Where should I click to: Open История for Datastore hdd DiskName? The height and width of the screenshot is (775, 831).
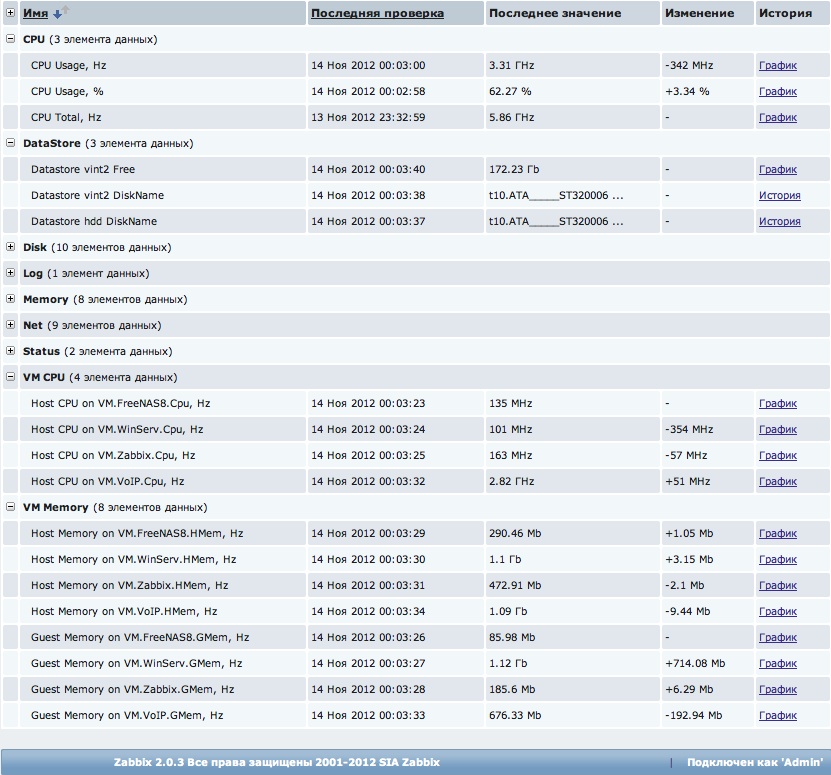pyautogui.click(x=779, y=221)
